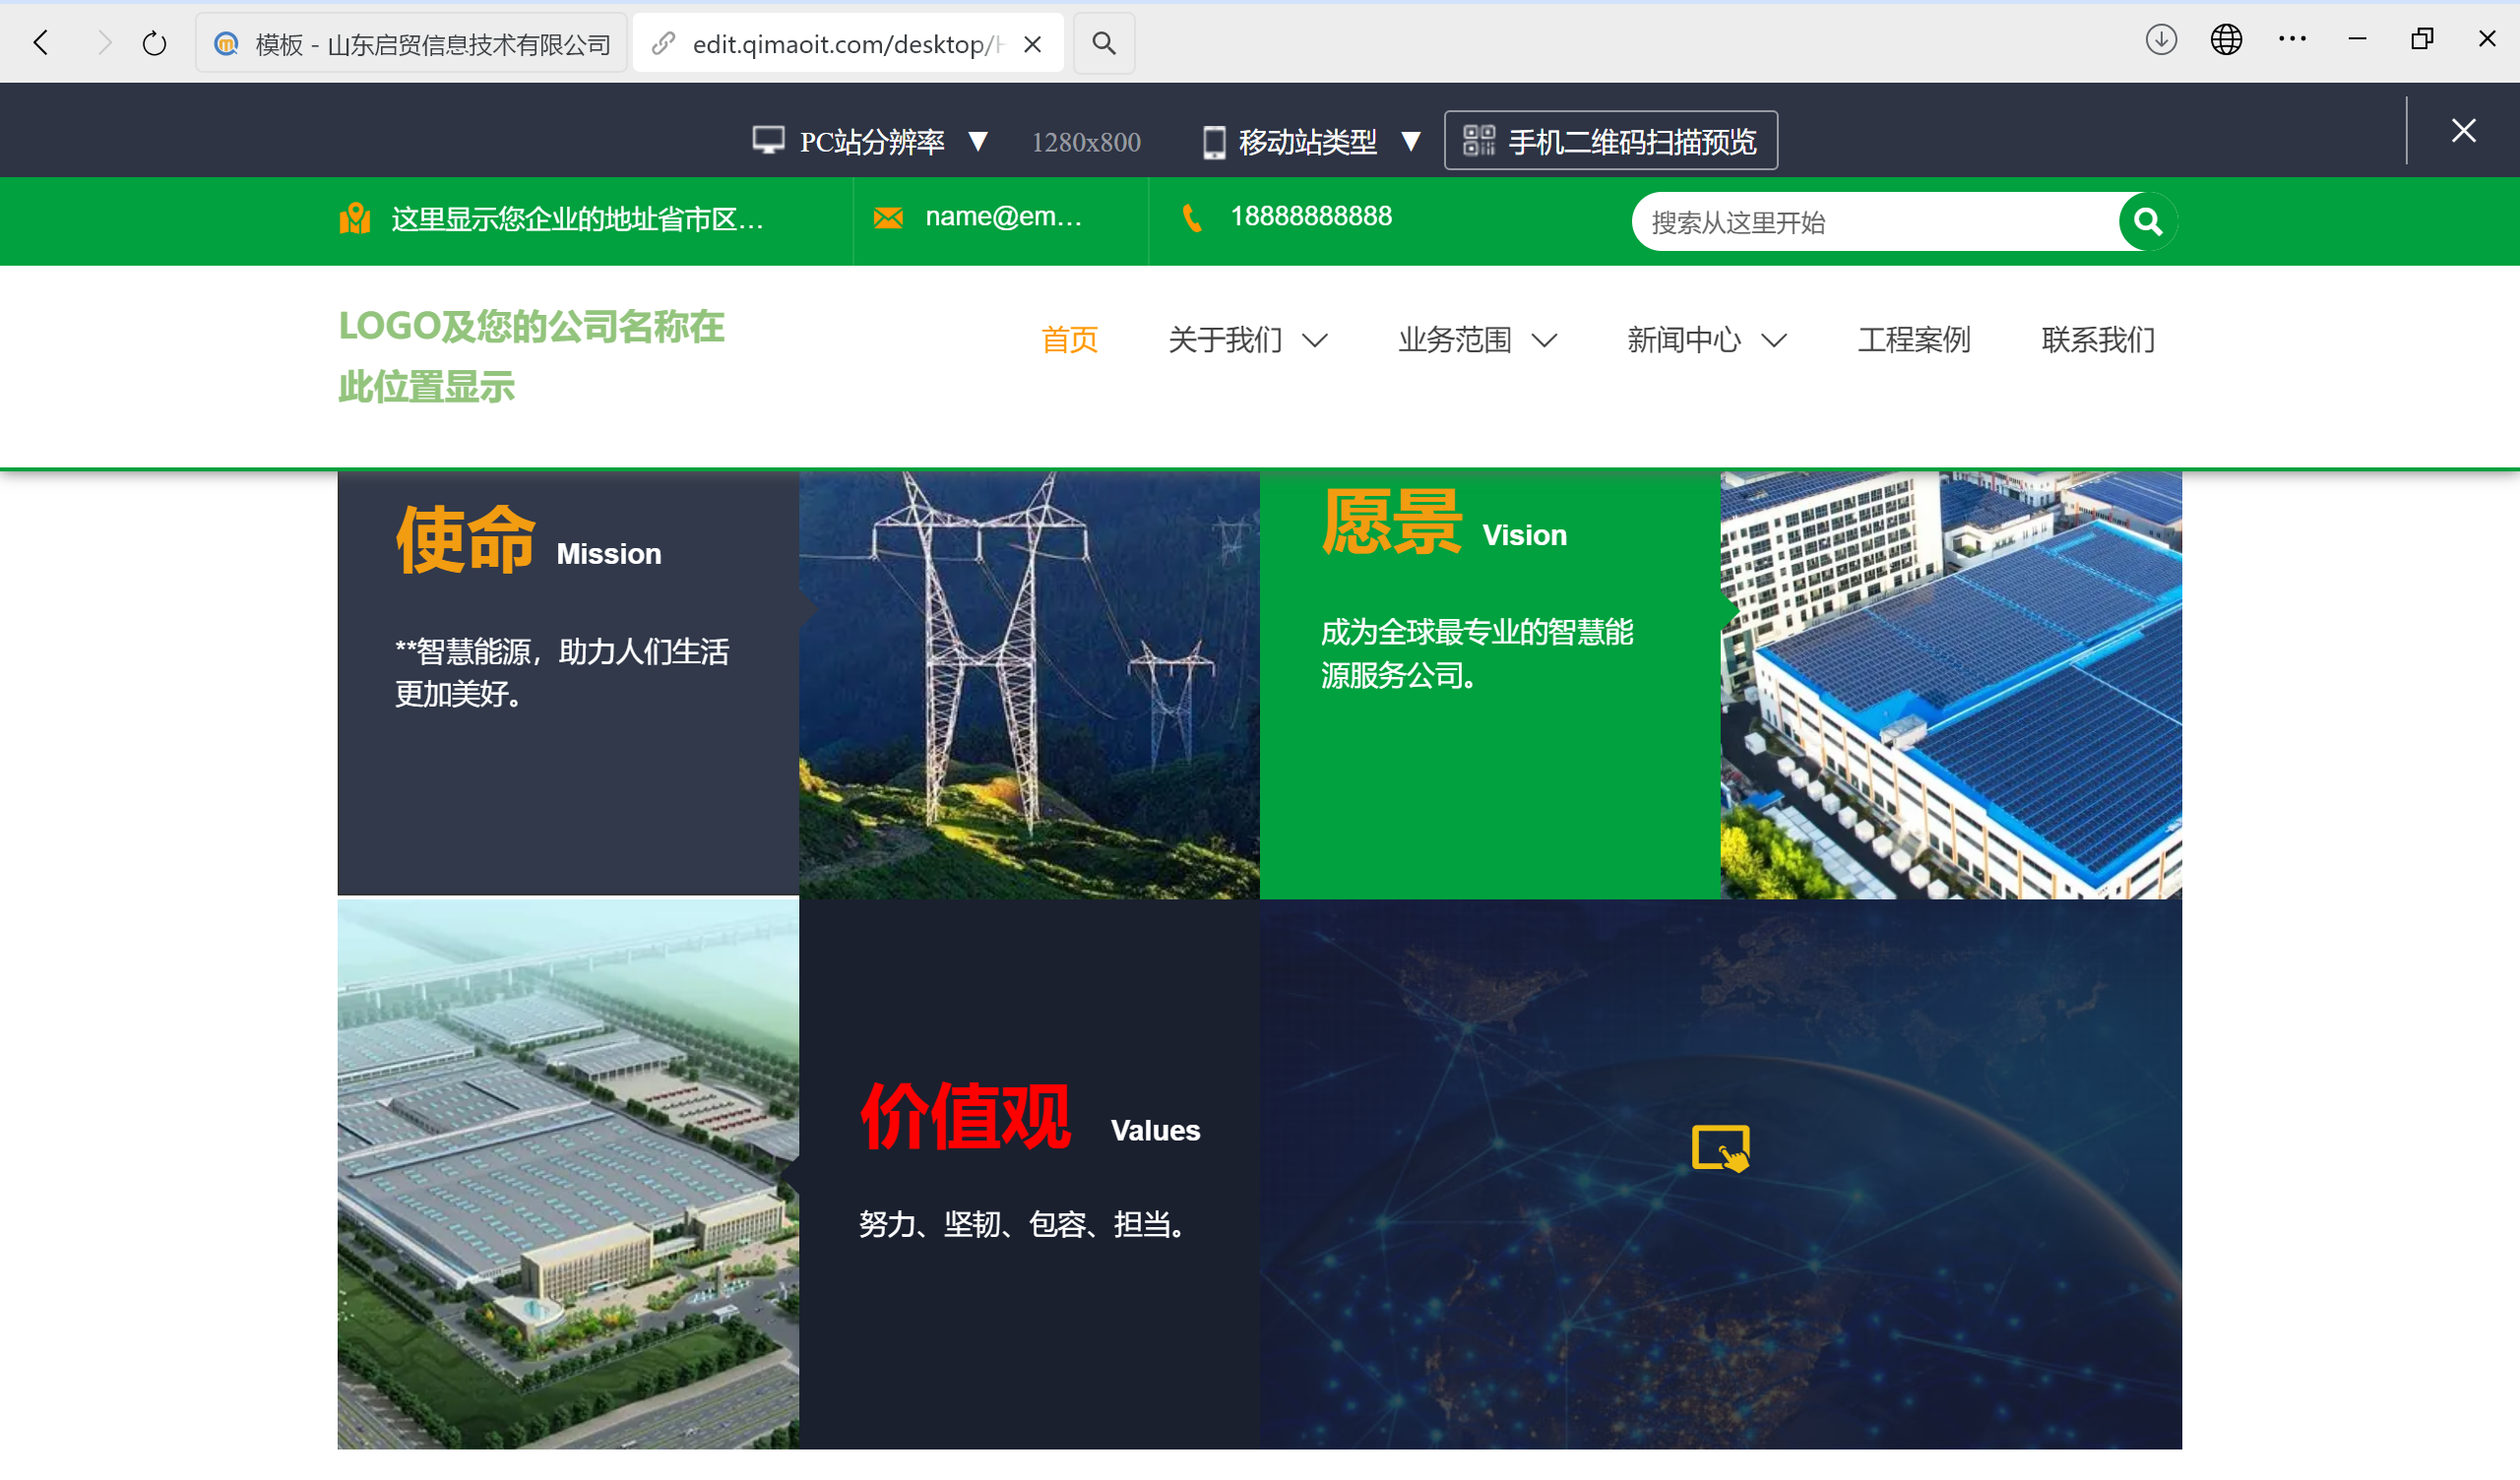The height and width of the screenshot is (1480, 2520).
Task: Click the email envelope icon
Action: click(x=888, y=217)
